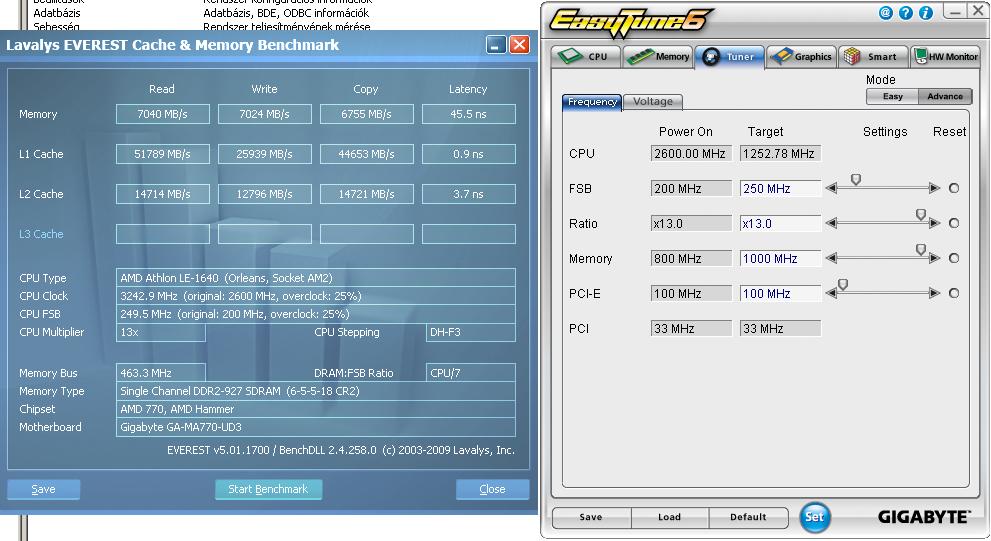Open the help question-mark icon in EasyTune6

click(x=906, y=13)
